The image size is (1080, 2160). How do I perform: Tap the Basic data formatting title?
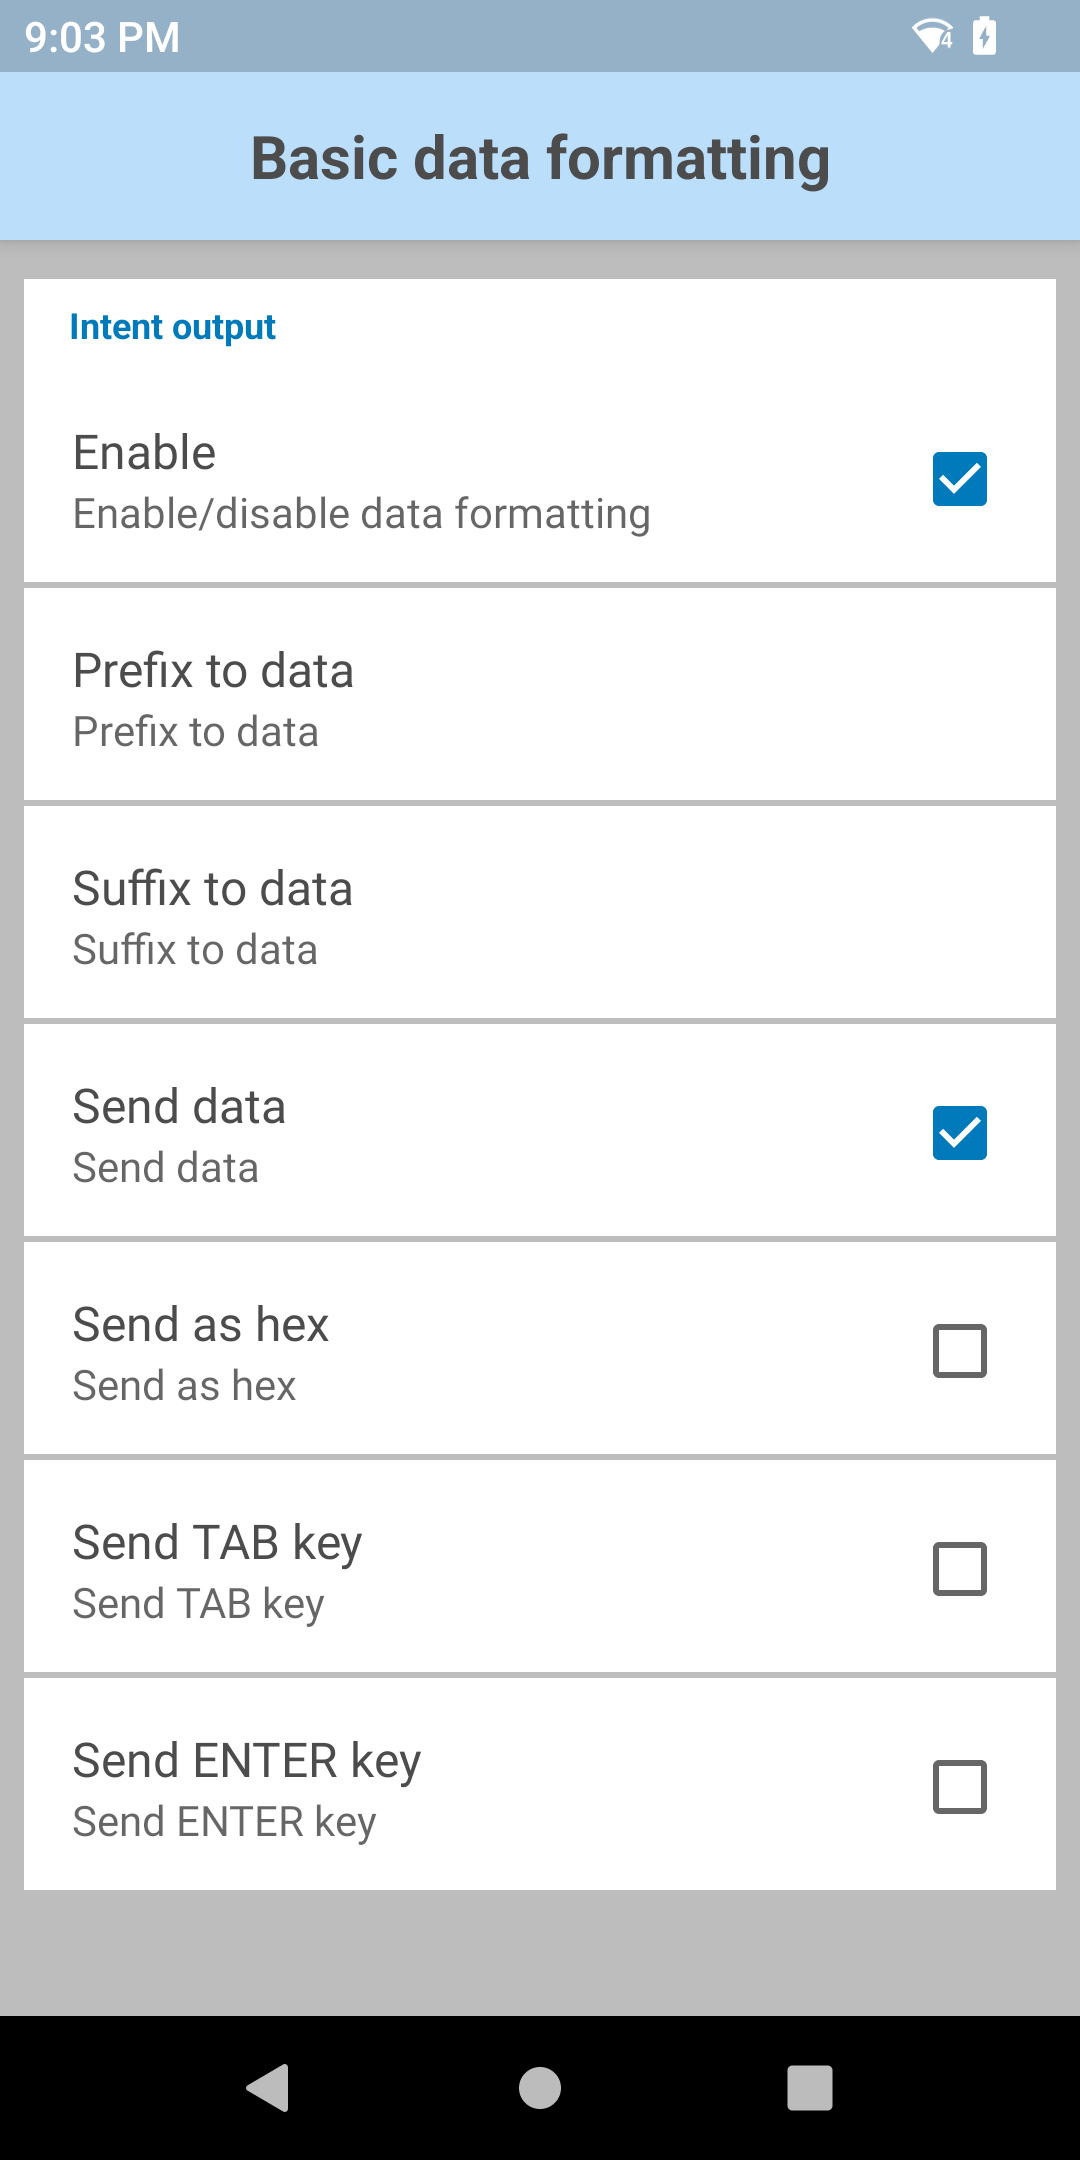point(540,158)
